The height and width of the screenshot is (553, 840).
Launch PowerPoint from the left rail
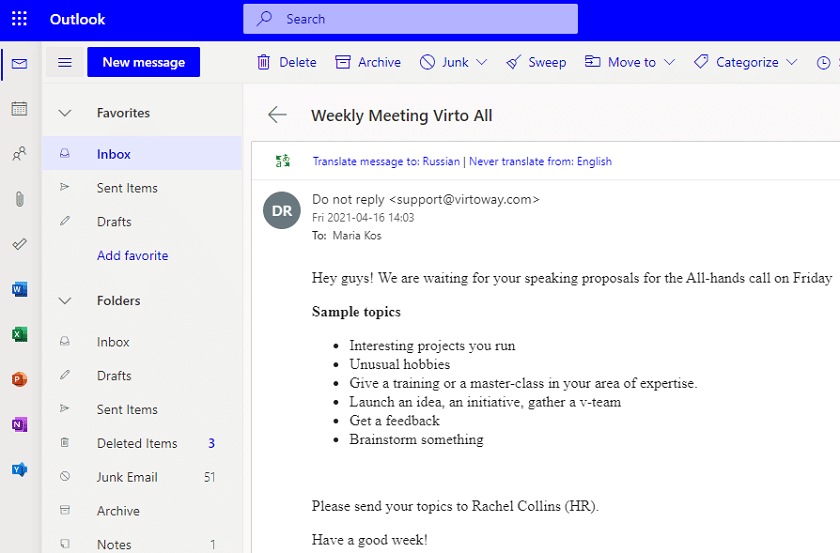point(19,379)
